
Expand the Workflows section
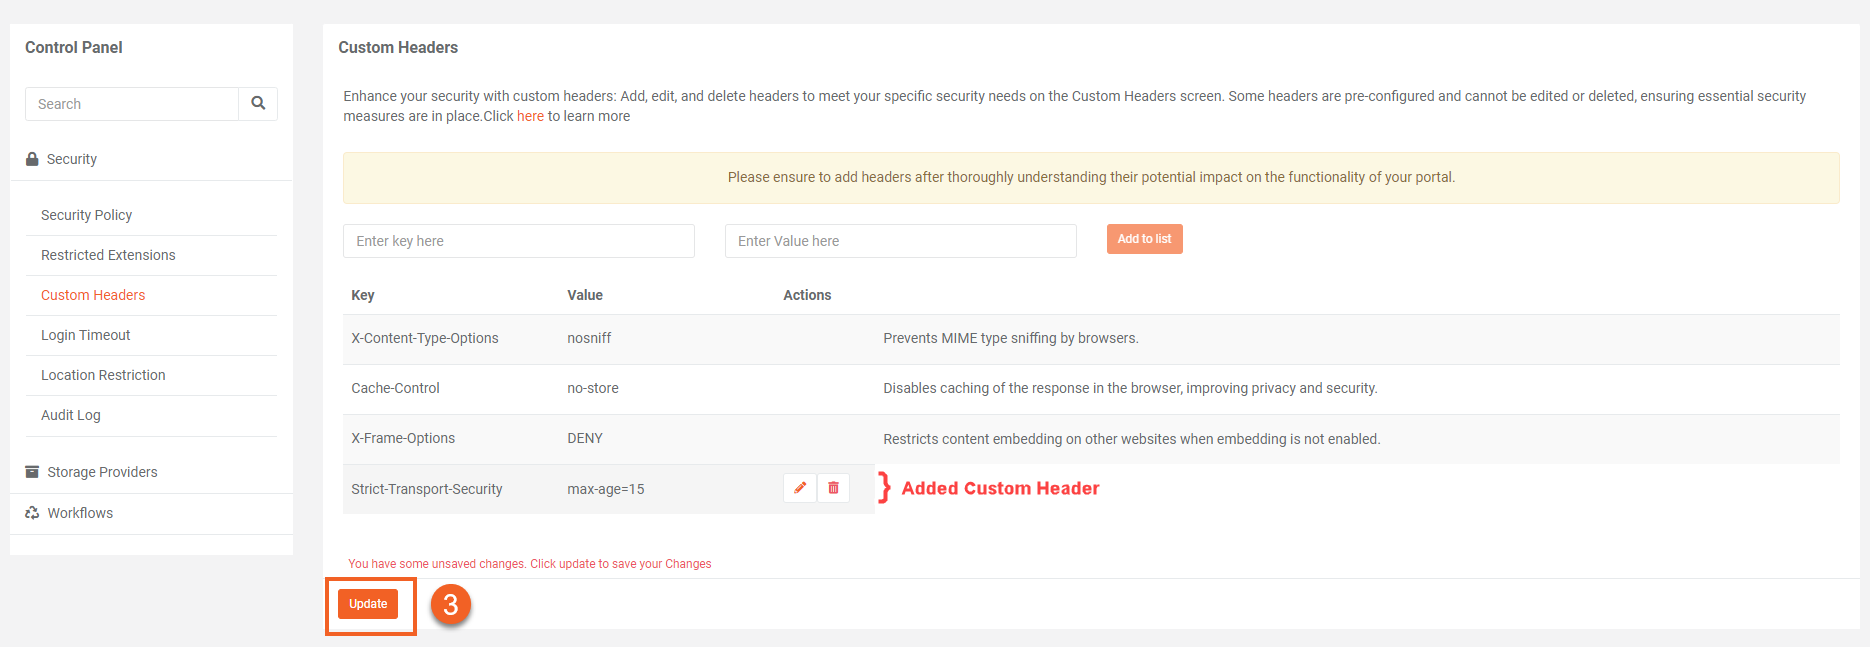80,513
